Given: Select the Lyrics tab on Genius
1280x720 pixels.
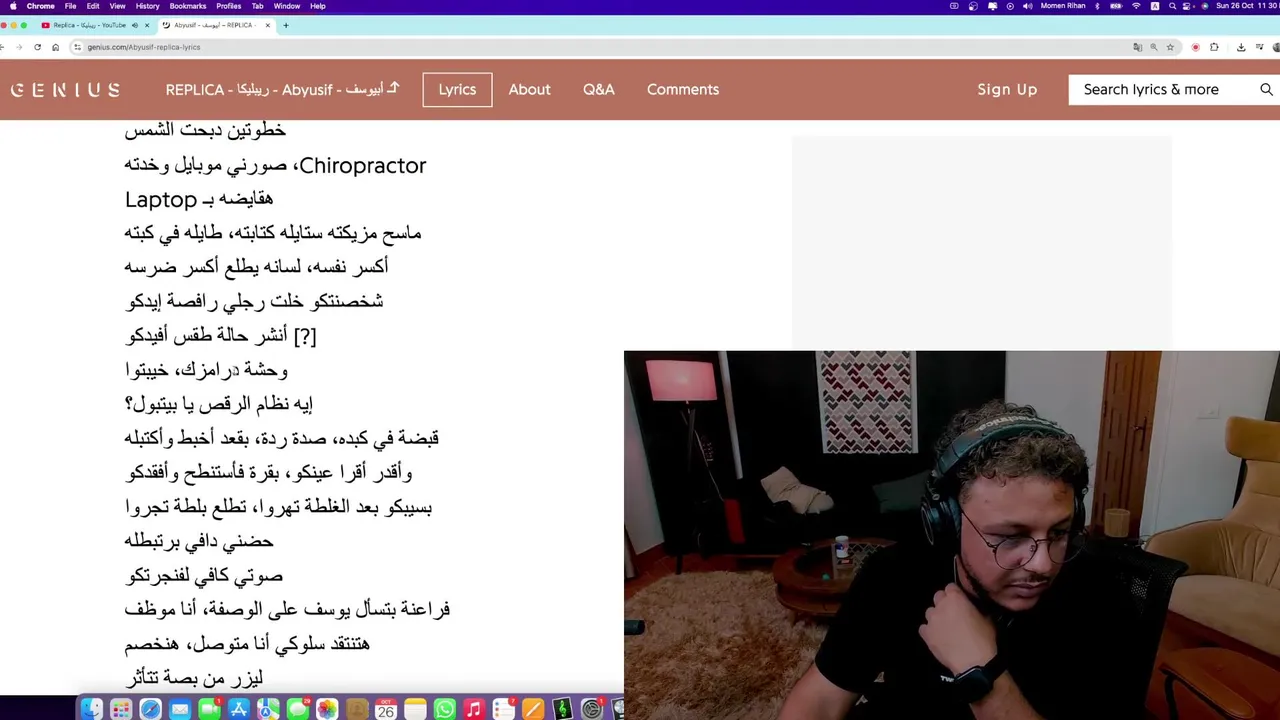Looking at the screenshot, I should tap(457, 90).
